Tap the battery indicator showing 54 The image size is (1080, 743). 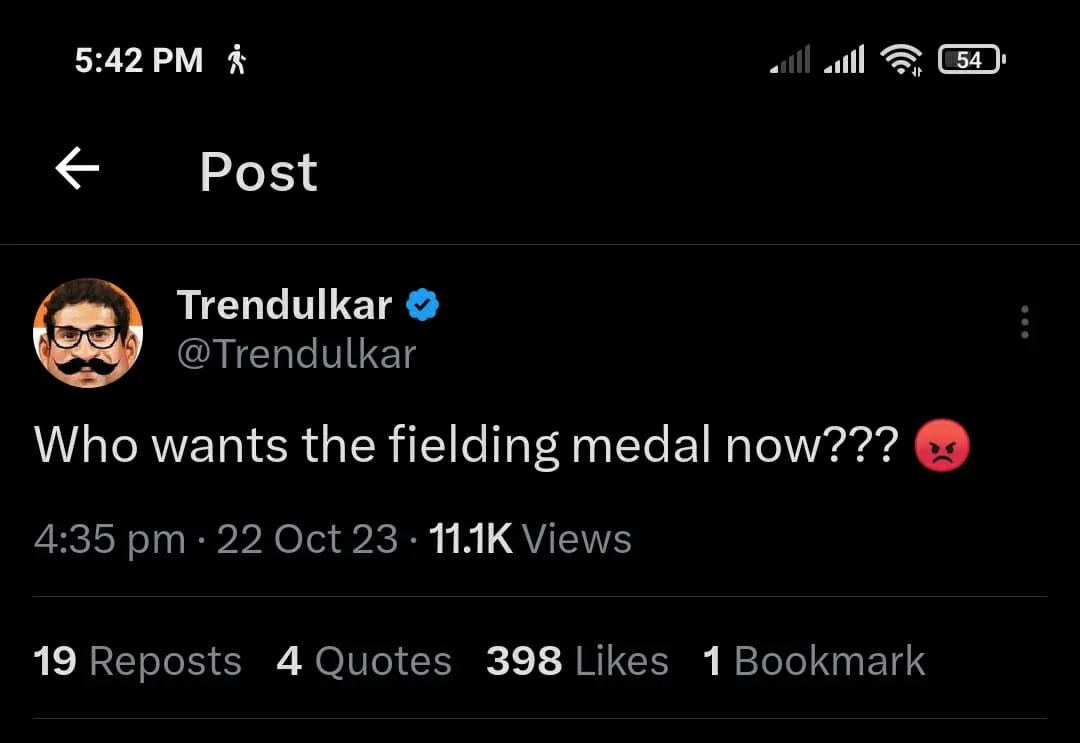[x=971, y=60]
